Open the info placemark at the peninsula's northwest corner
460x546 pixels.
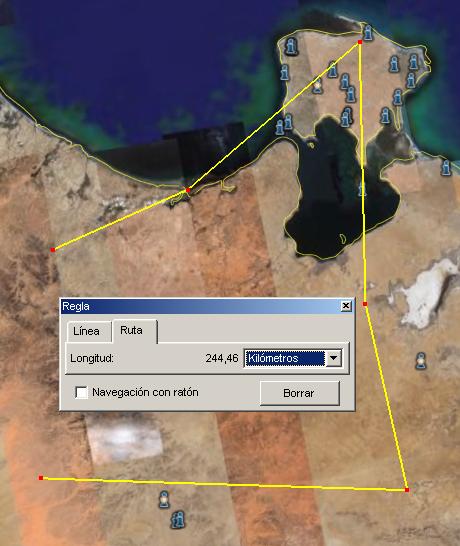[290, 46]
